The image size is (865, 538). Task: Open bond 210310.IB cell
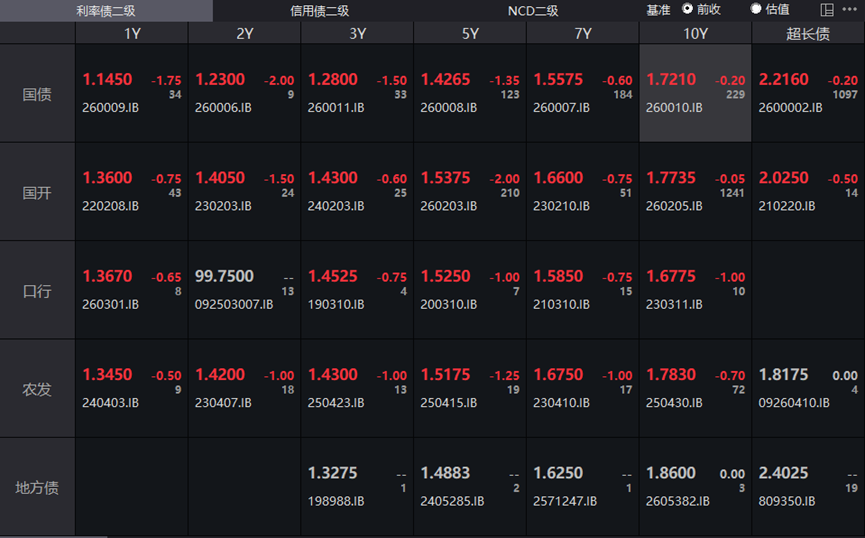(583, 290)
